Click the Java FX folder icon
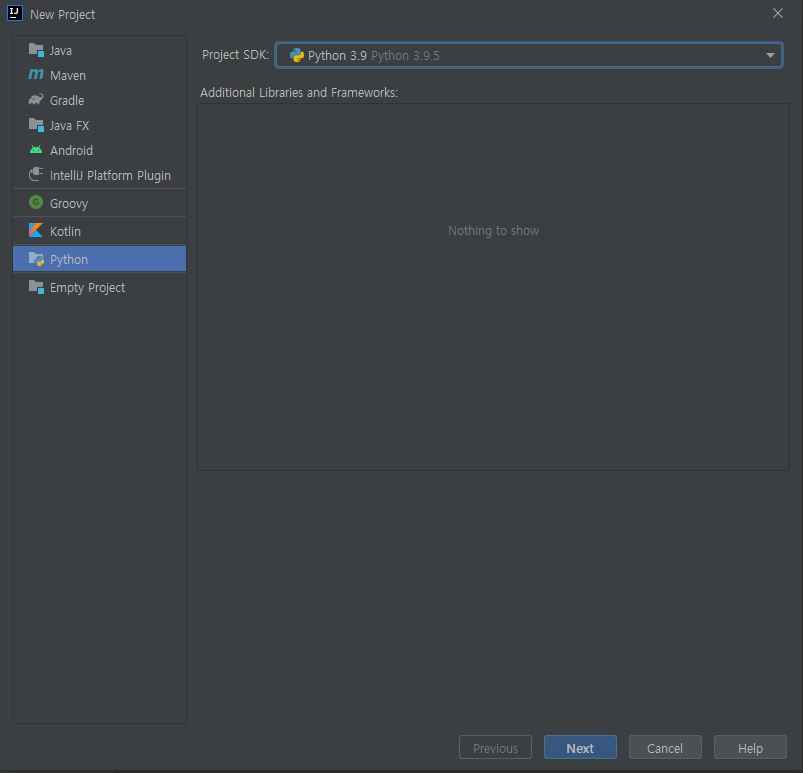Image resolution: width=803 pixels, height=773 pixels. click(x=36, y=125)
